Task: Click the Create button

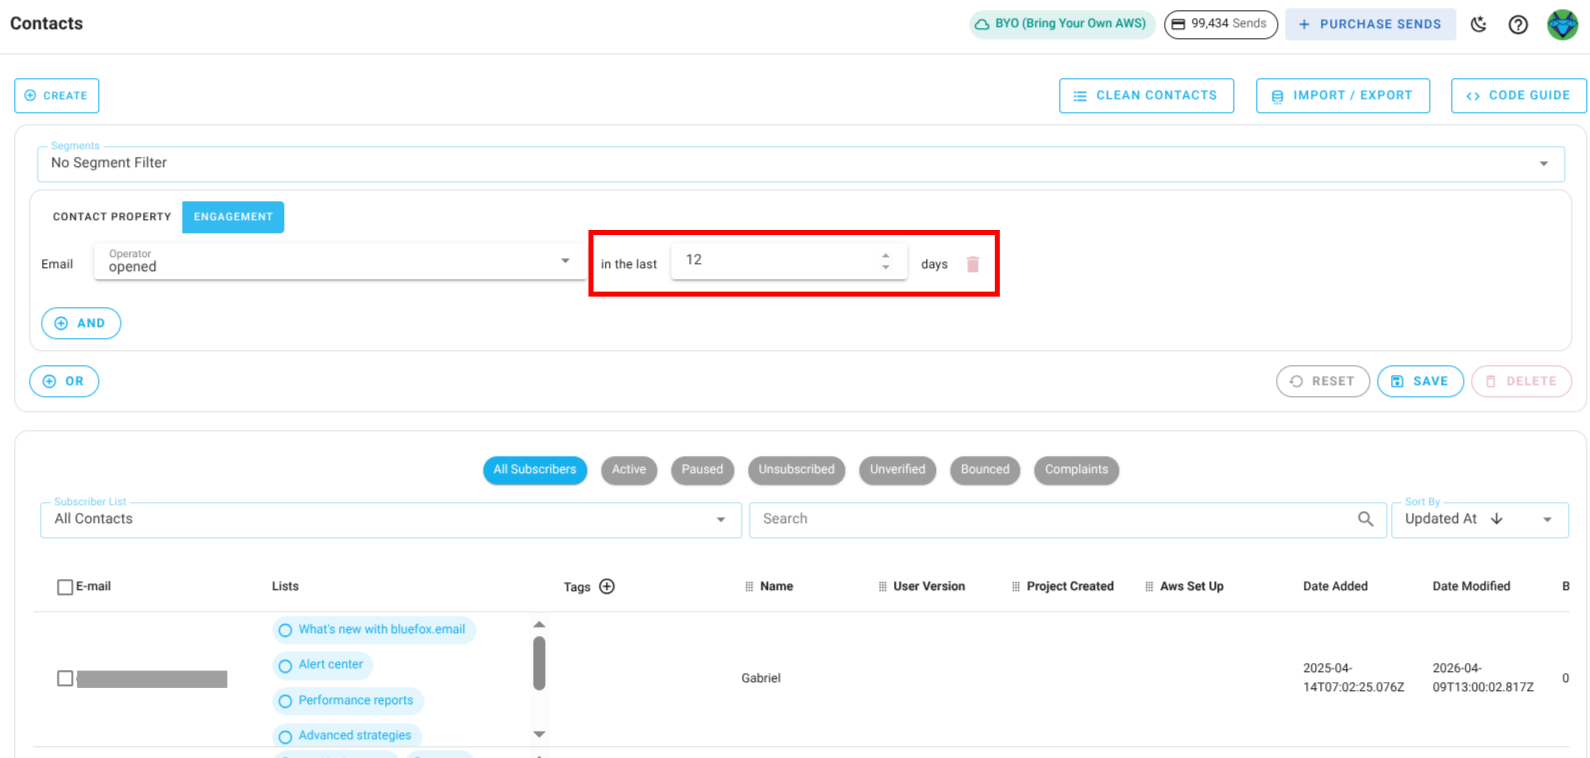Action: click(x=57, y=96)
